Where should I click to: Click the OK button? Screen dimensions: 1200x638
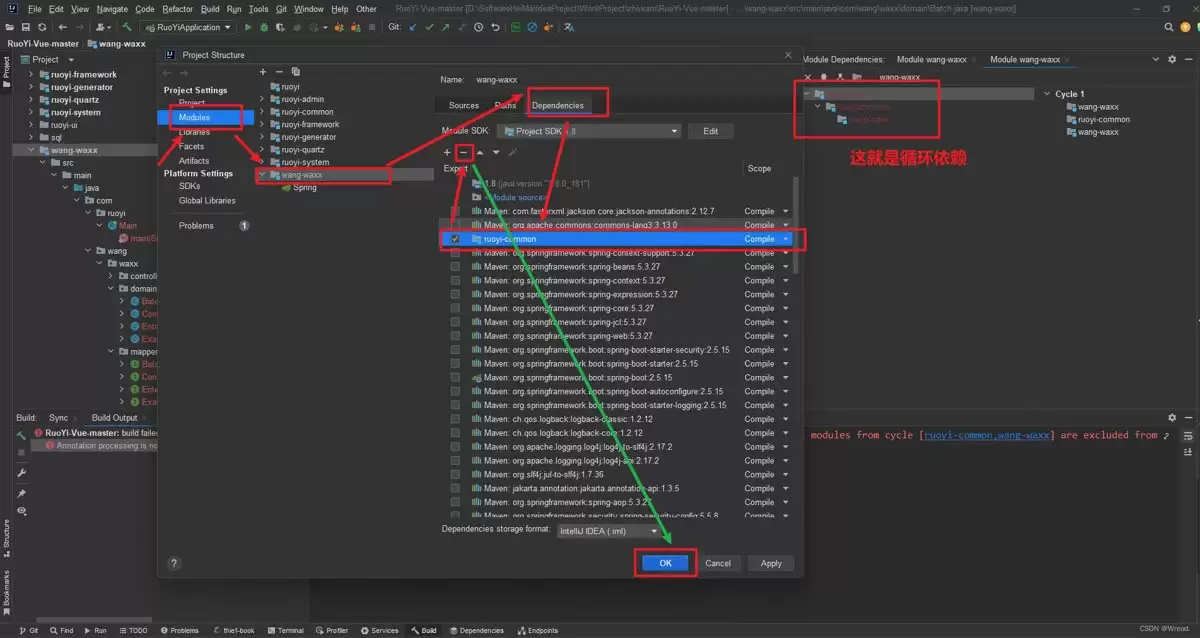[665, 563]
